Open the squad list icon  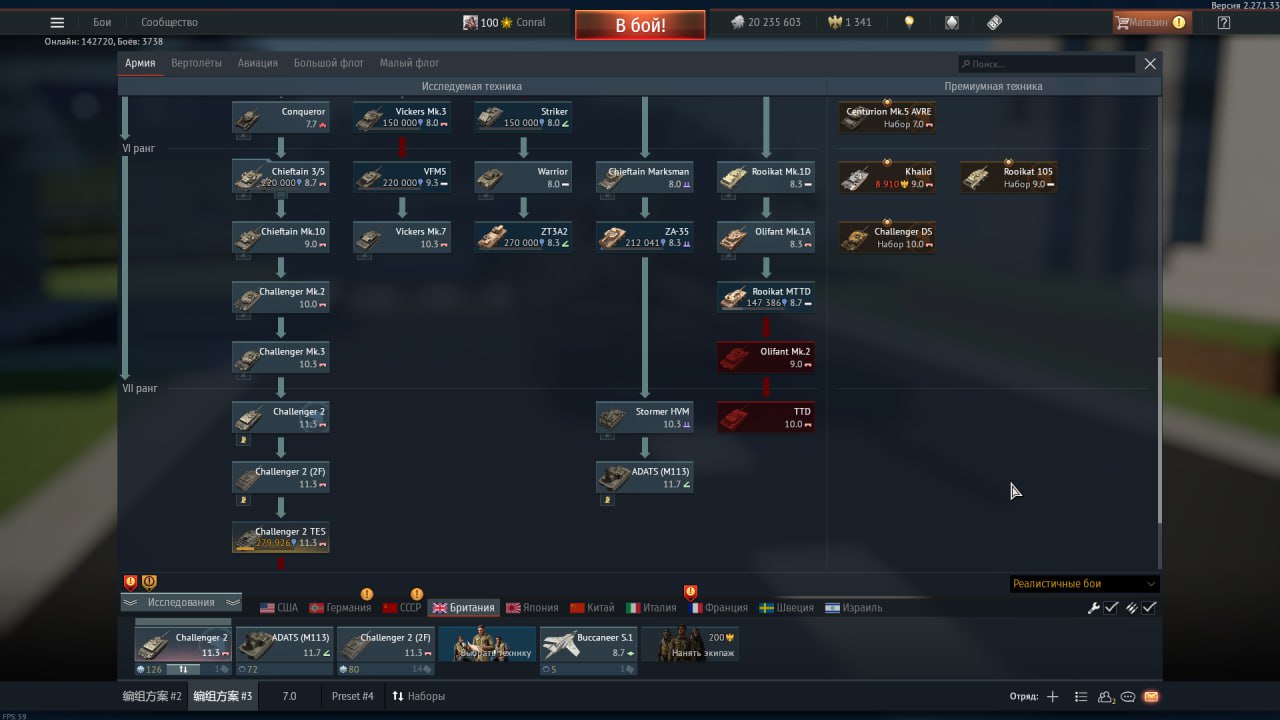coord(1081,697)
